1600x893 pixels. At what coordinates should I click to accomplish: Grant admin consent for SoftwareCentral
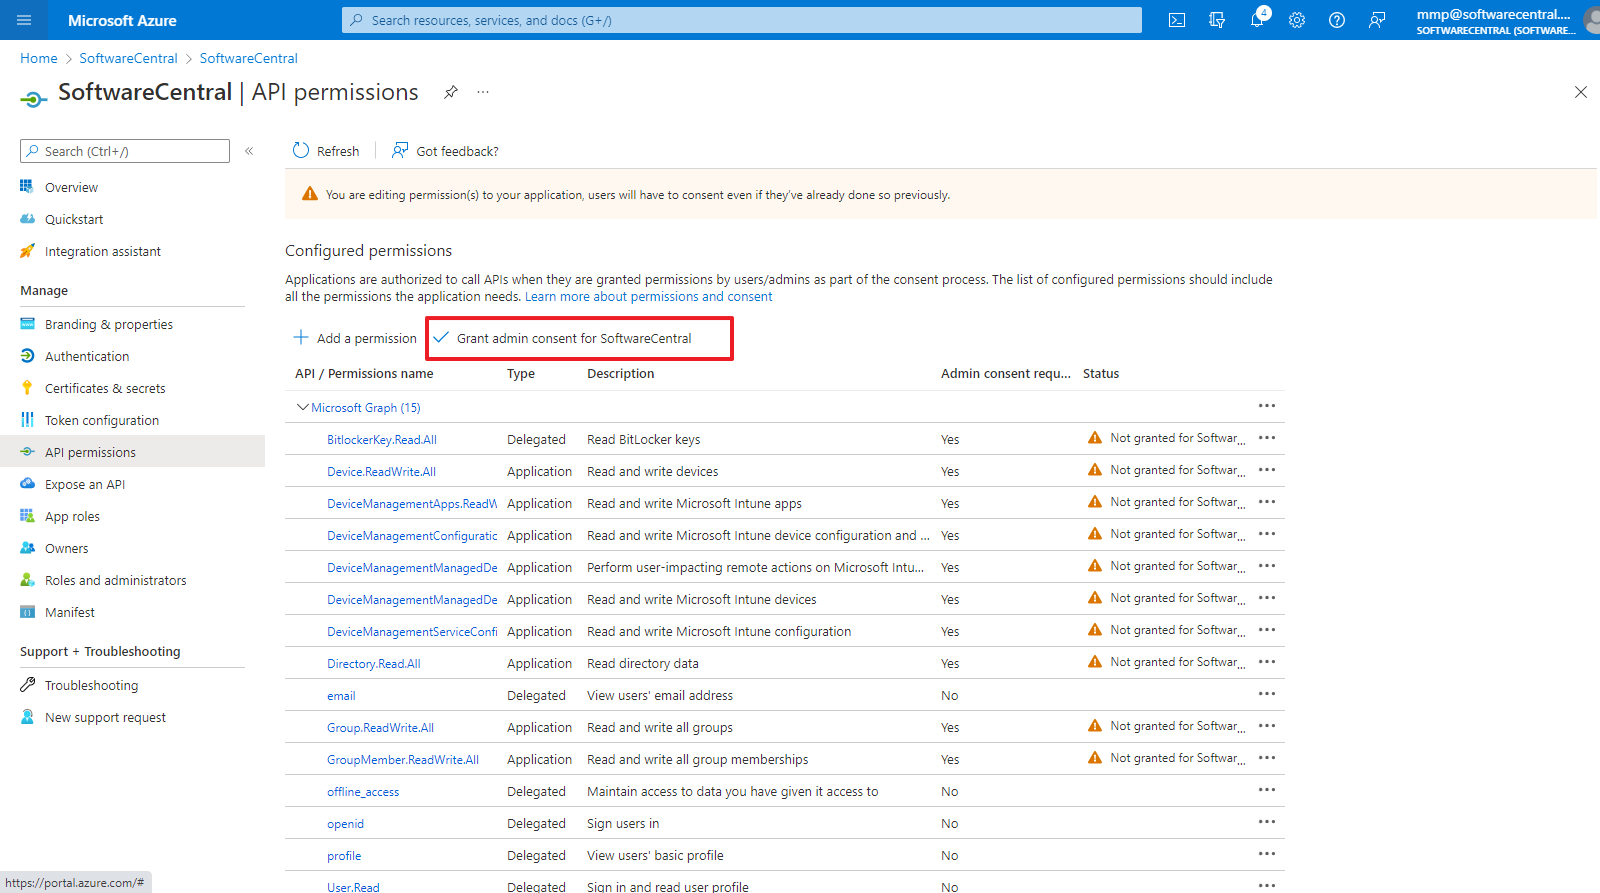574,338
